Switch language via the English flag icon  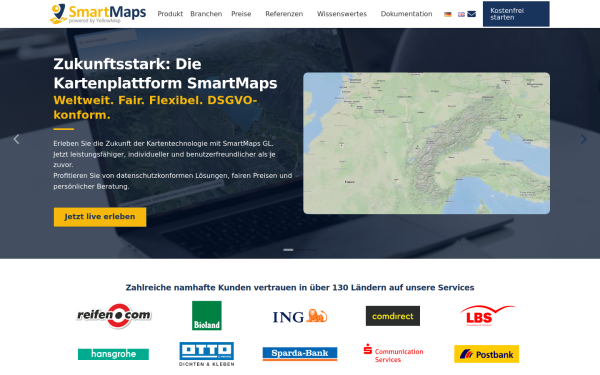pos(461,14)
